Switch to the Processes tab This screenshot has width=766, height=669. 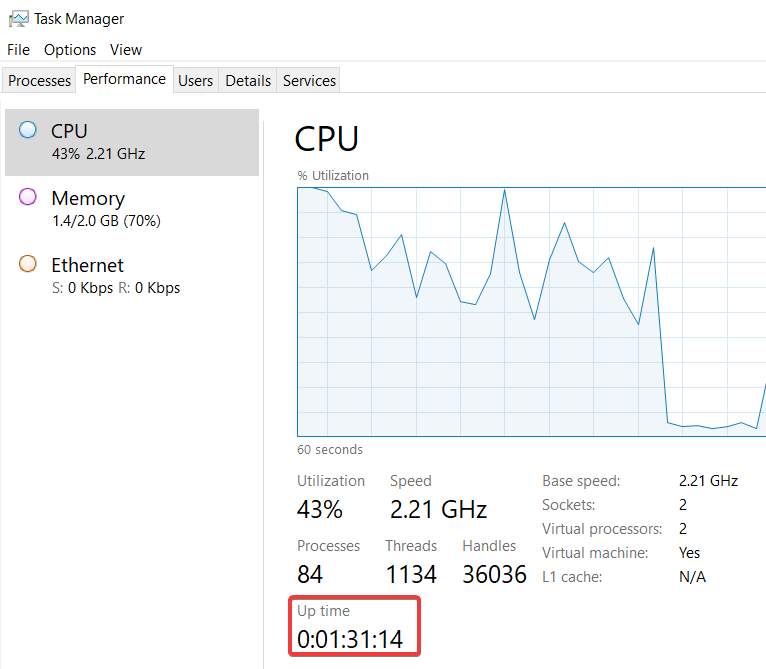[x=40, y=80]
